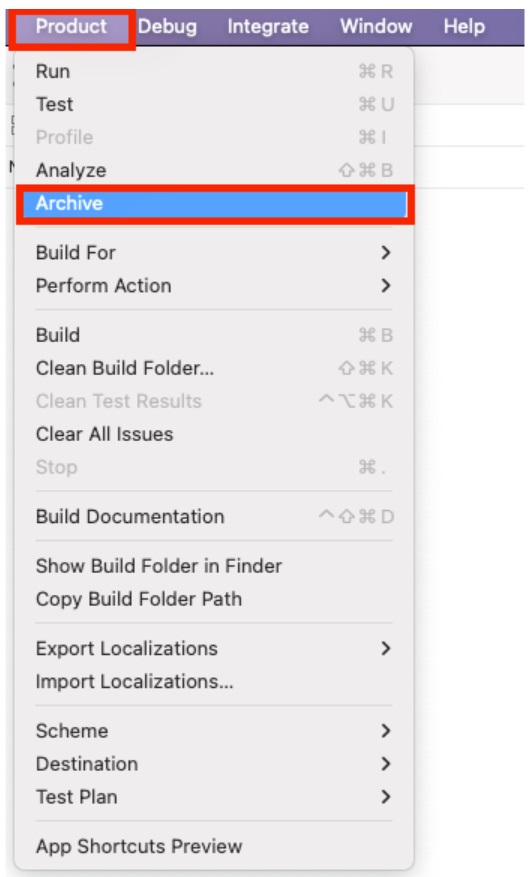530x877 pixels.
Task: Choose Clean Build Folder…
Action: tap(215, 368)
